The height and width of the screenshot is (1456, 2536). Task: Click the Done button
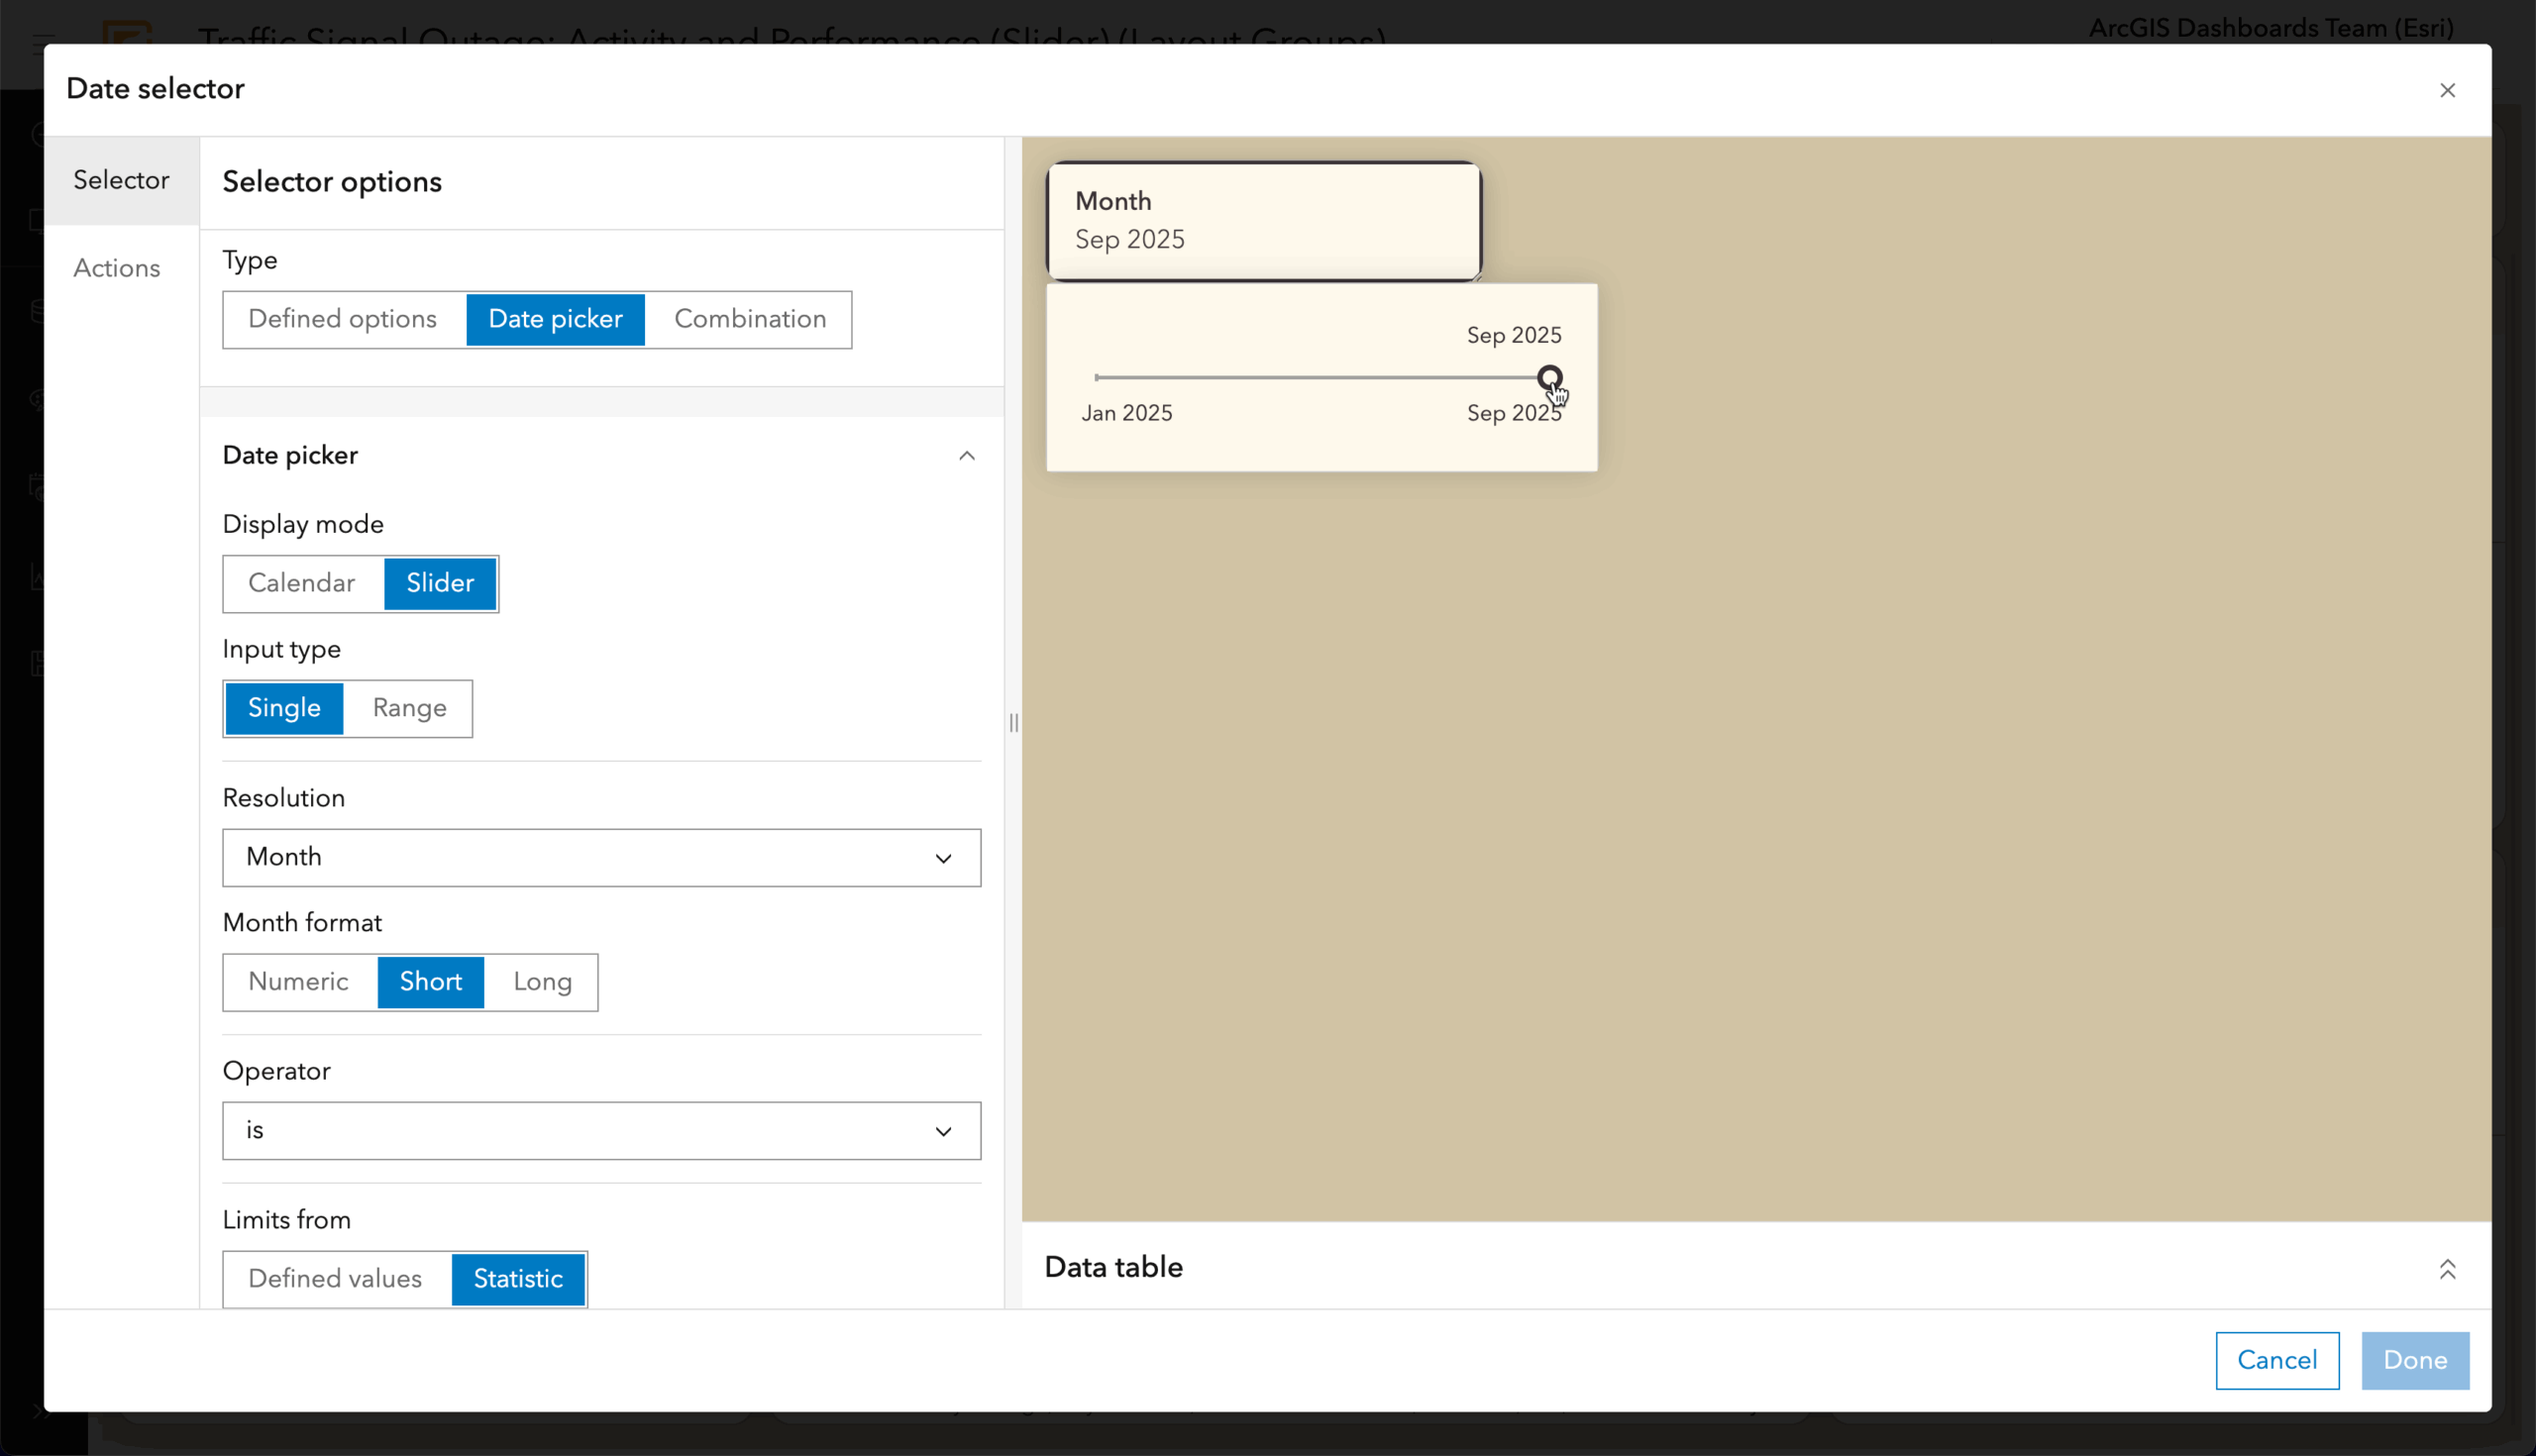[x=2414, y=1360]
